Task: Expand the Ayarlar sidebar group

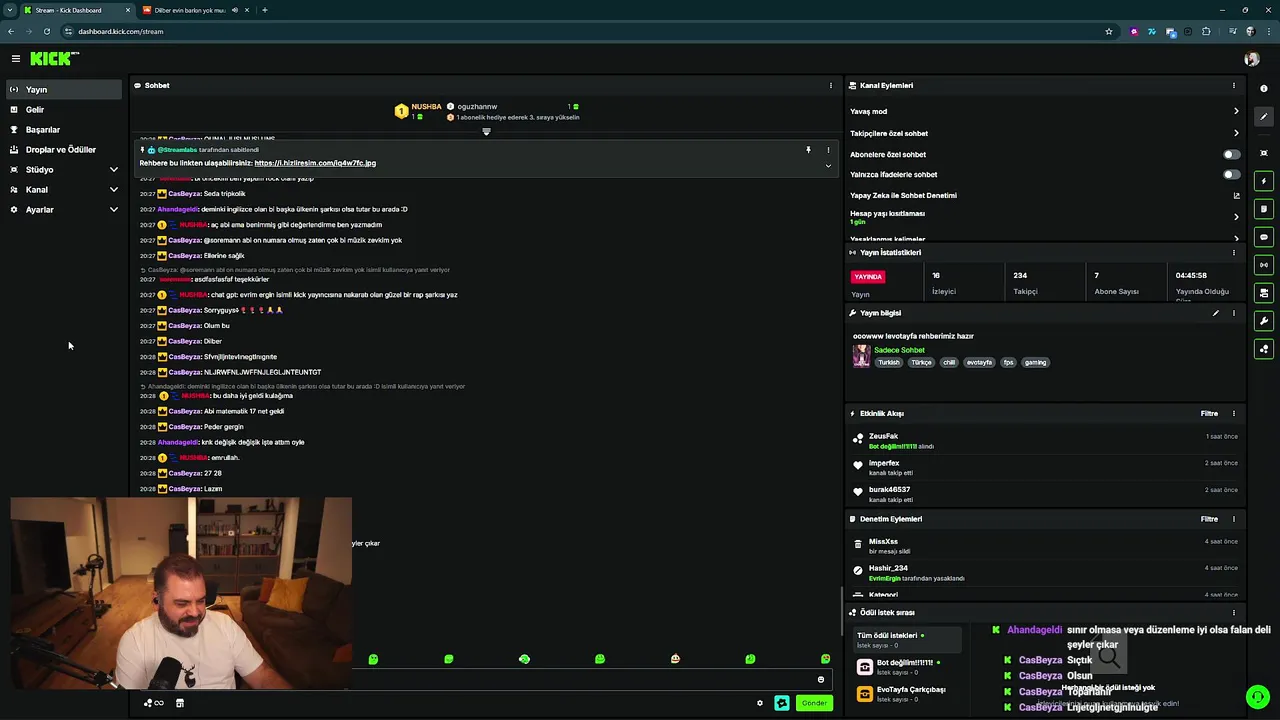Action: coord(64,209)
